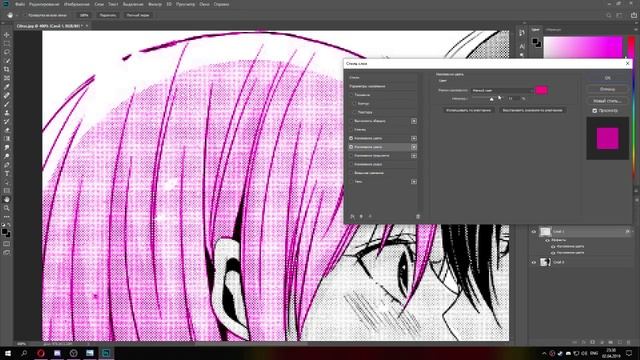Open blend mode dropdown in Layer Style

pos(502,90)
